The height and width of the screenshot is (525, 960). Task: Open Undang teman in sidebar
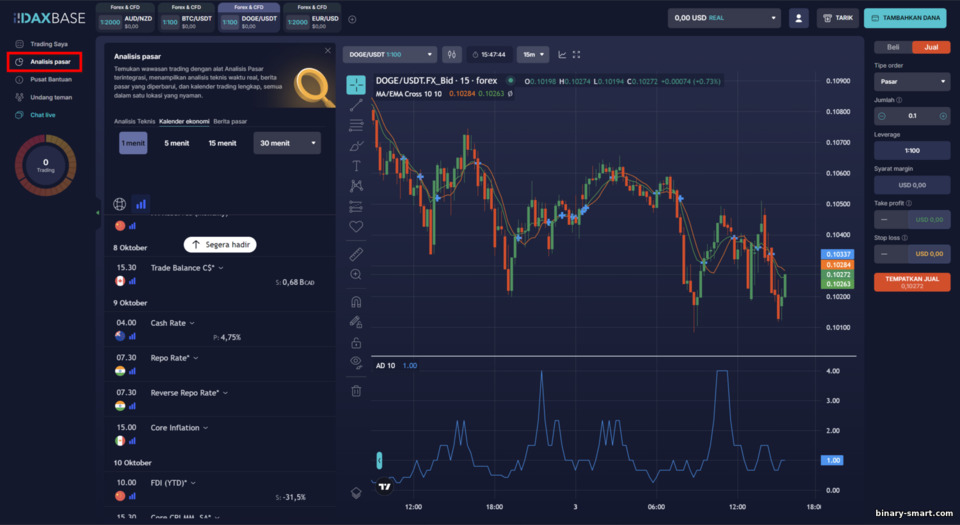[43, 97]
